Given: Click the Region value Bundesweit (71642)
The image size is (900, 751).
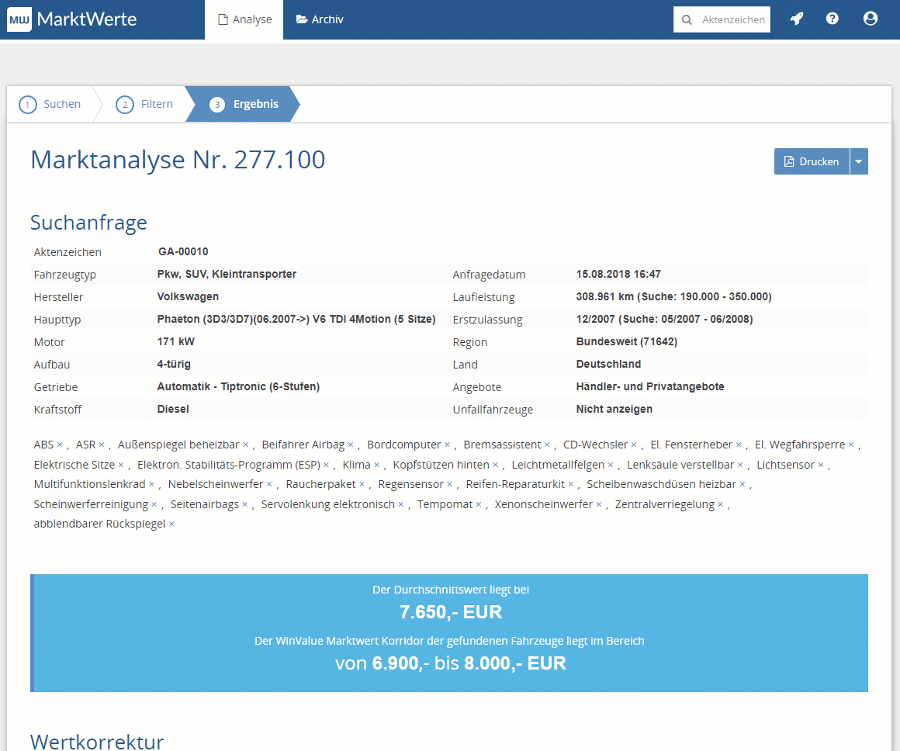Looking at the screenshot, I should [x=627, y=342].
